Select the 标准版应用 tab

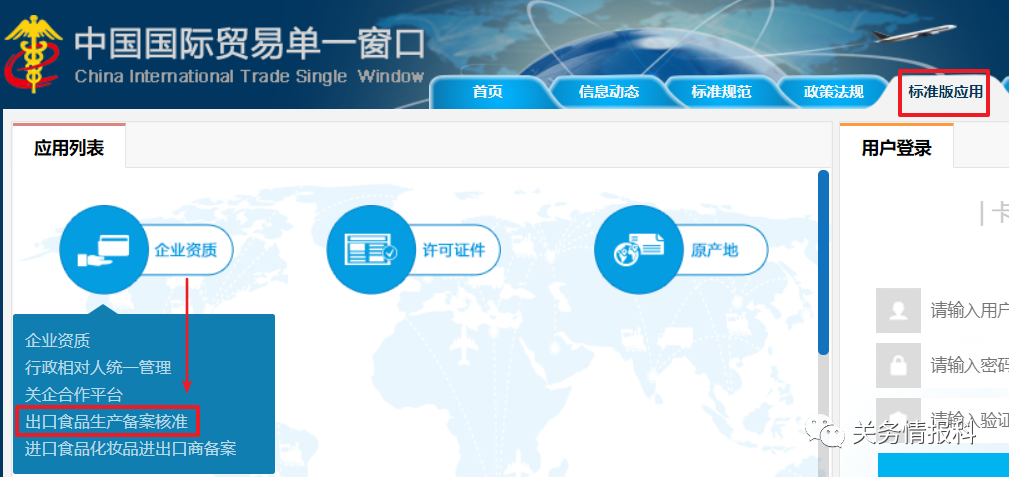[945, 92]
